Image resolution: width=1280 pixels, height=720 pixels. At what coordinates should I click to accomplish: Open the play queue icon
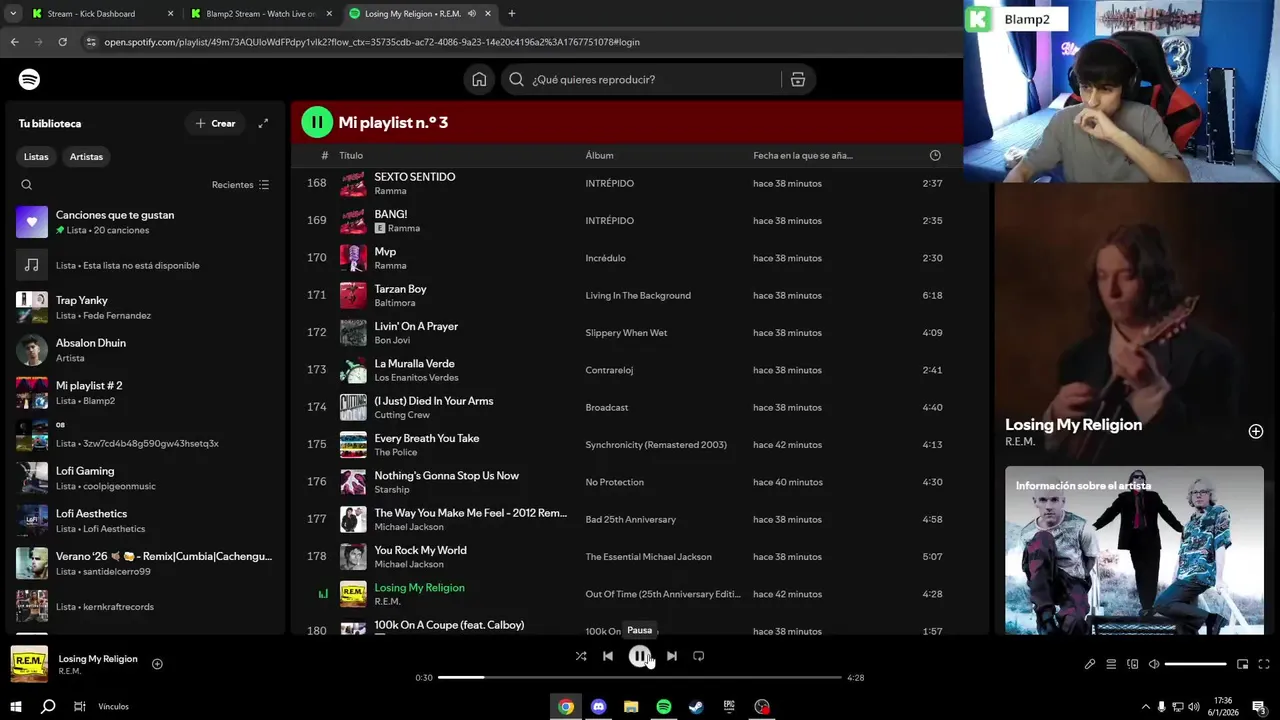[1111, 664]
